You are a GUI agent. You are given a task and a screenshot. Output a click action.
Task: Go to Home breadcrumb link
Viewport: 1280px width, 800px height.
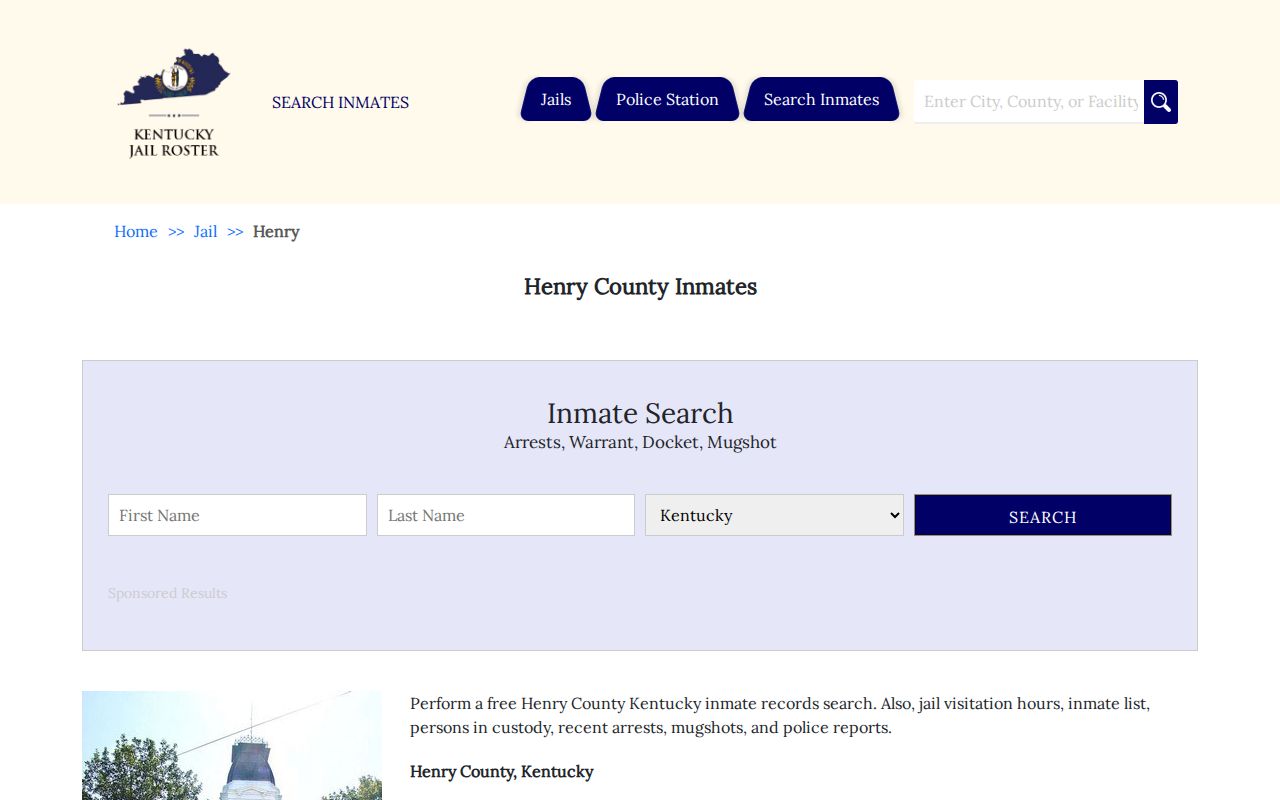tap(136, 231)
